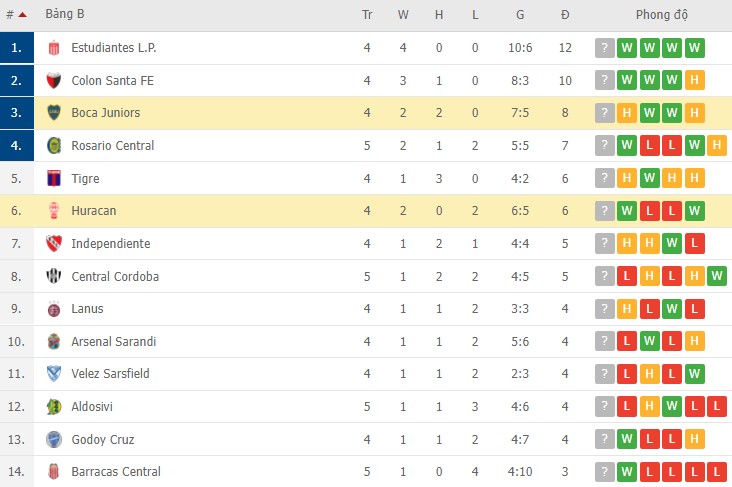Click the question mark badge for Estudiantes

(x=604, y=48)
